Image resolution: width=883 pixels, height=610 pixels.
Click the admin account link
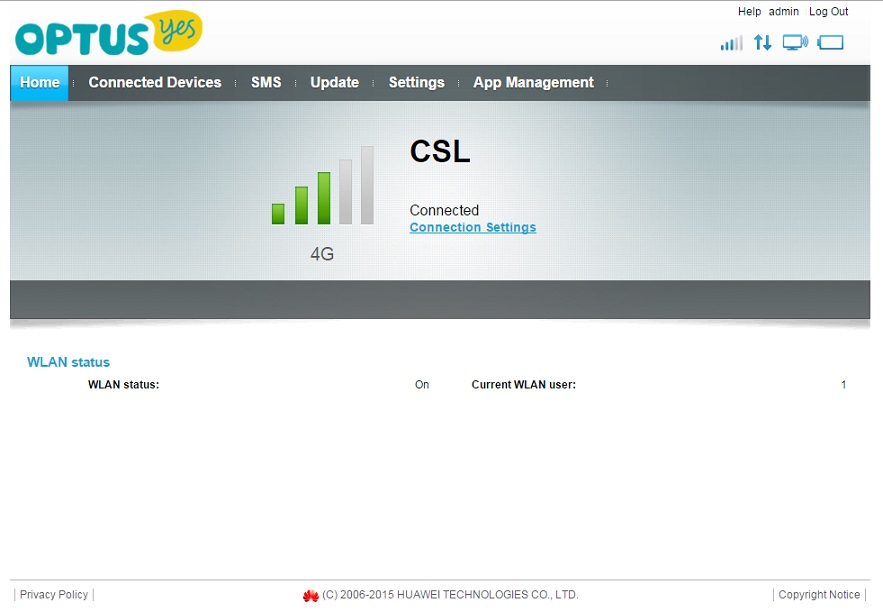tap(784, 11)
